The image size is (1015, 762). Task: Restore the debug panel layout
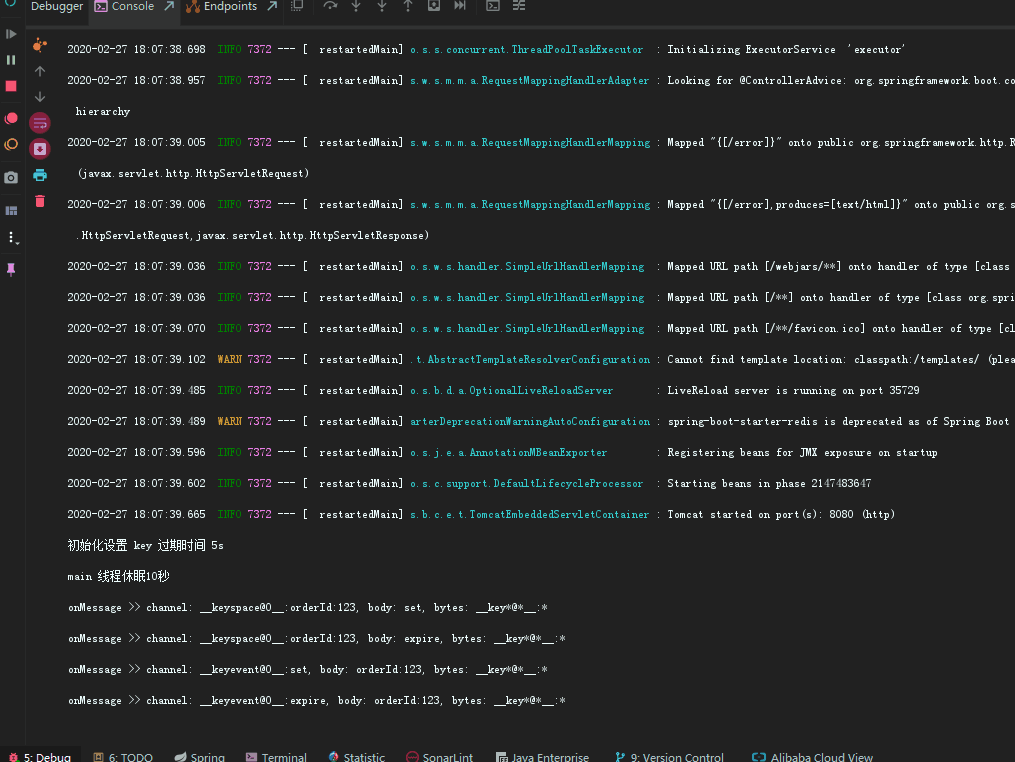(11, 210)
